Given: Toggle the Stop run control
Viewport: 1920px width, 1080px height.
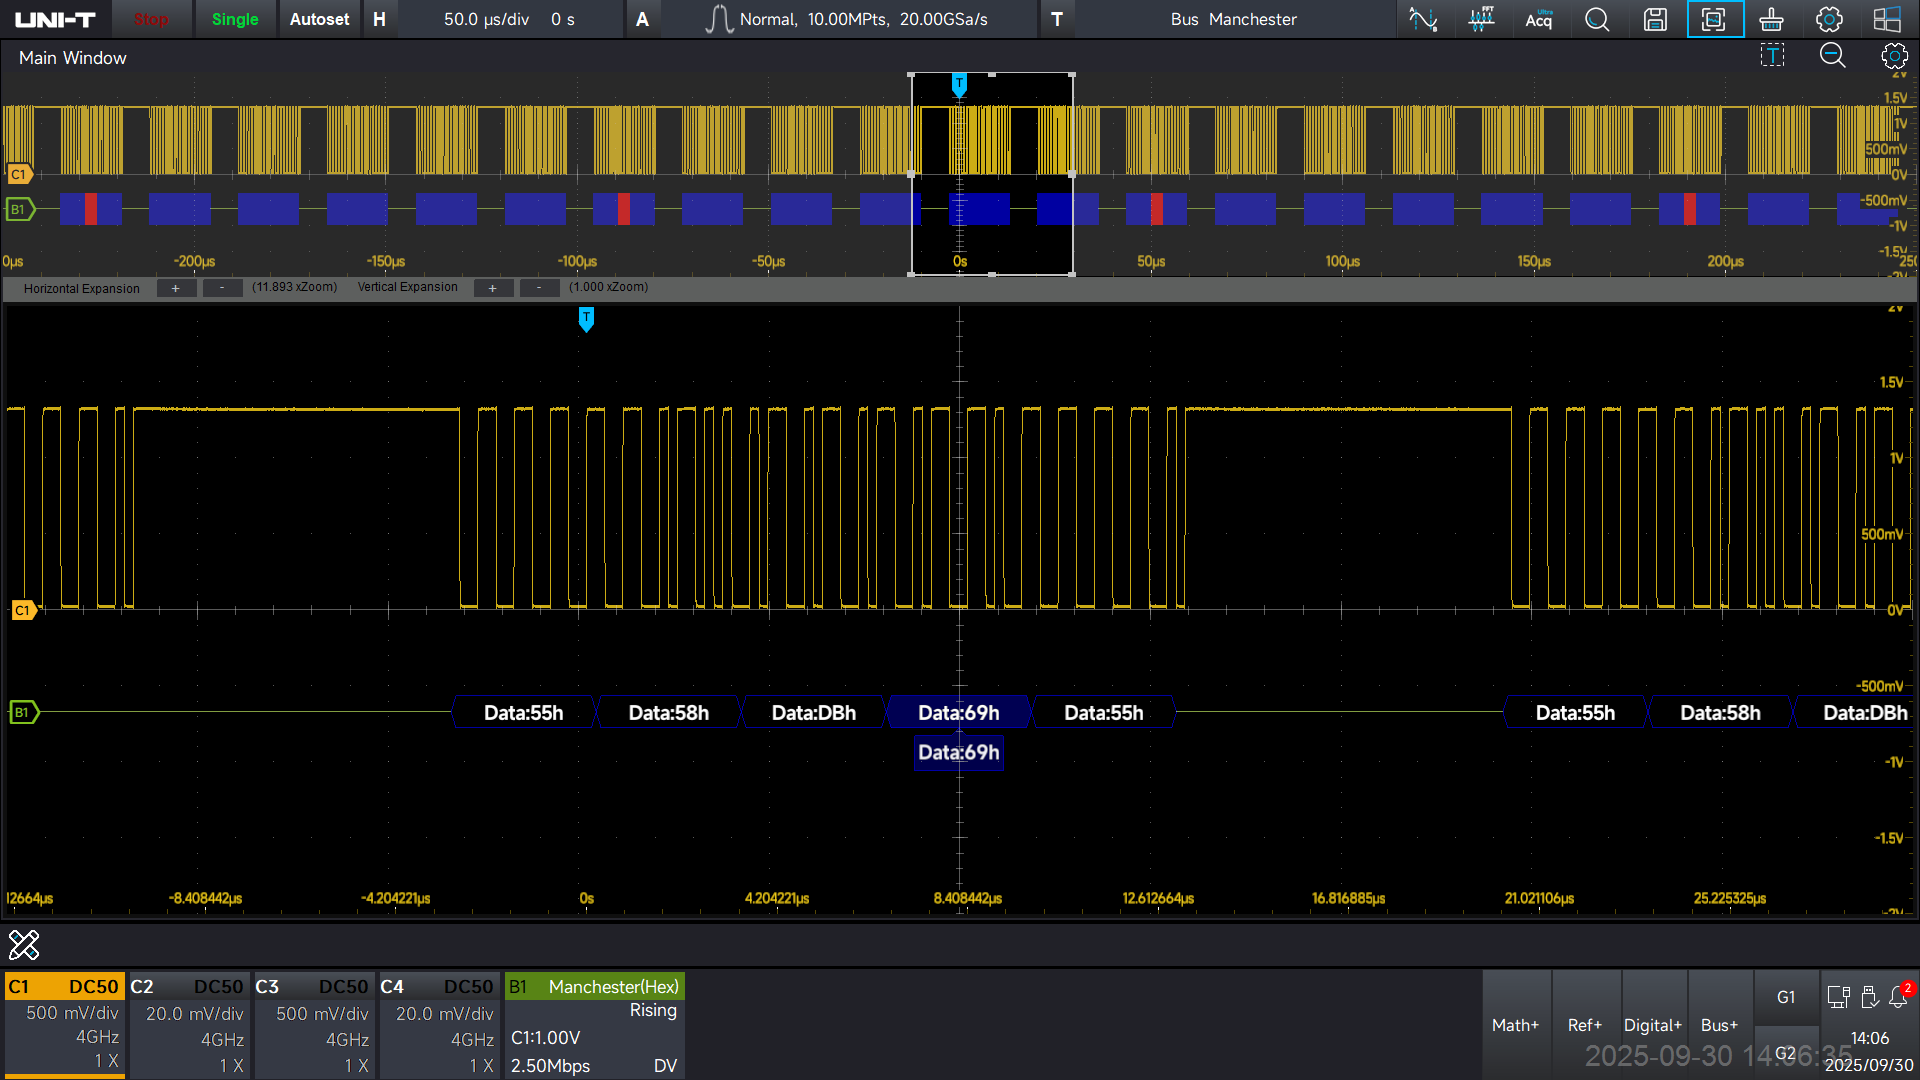Looking at the screenshot, I should [x=151, y=19].
